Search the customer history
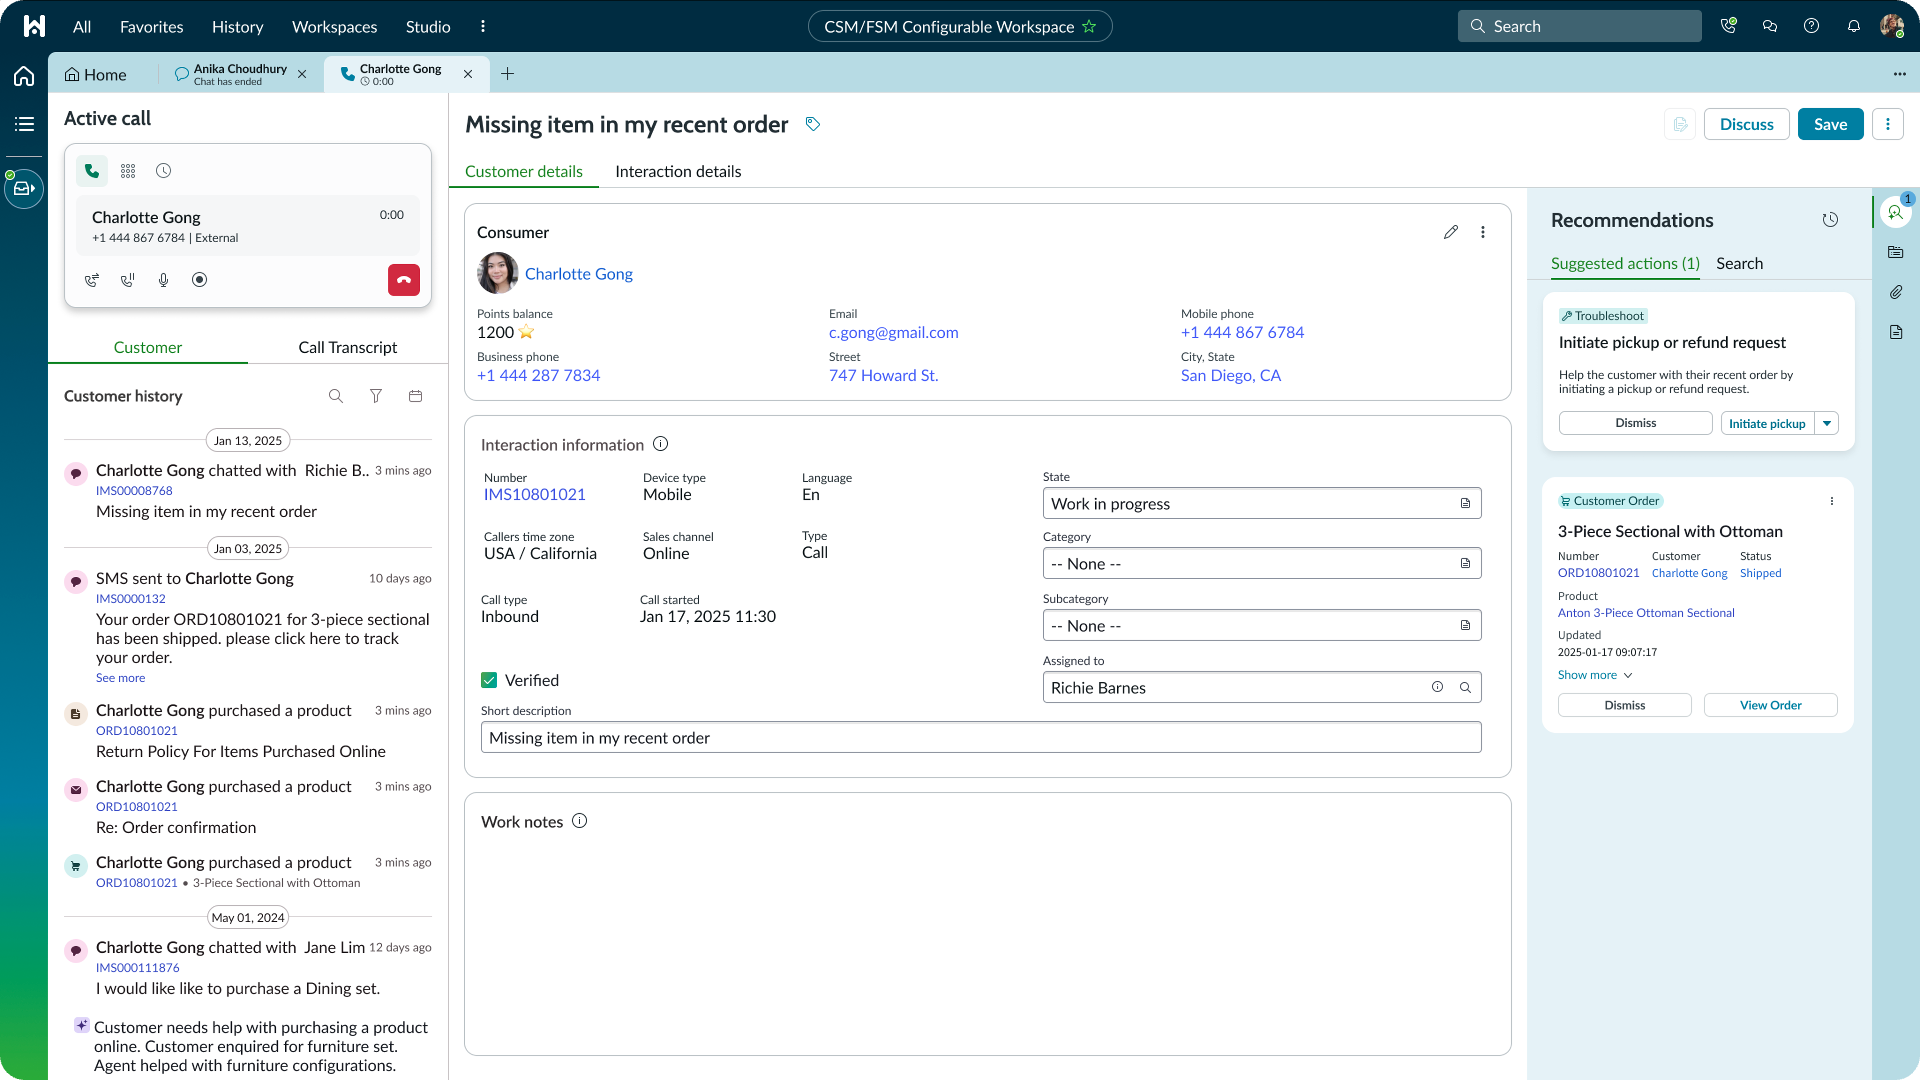The height and width of the screenshot is (1080, 1920). click(336, 396)
